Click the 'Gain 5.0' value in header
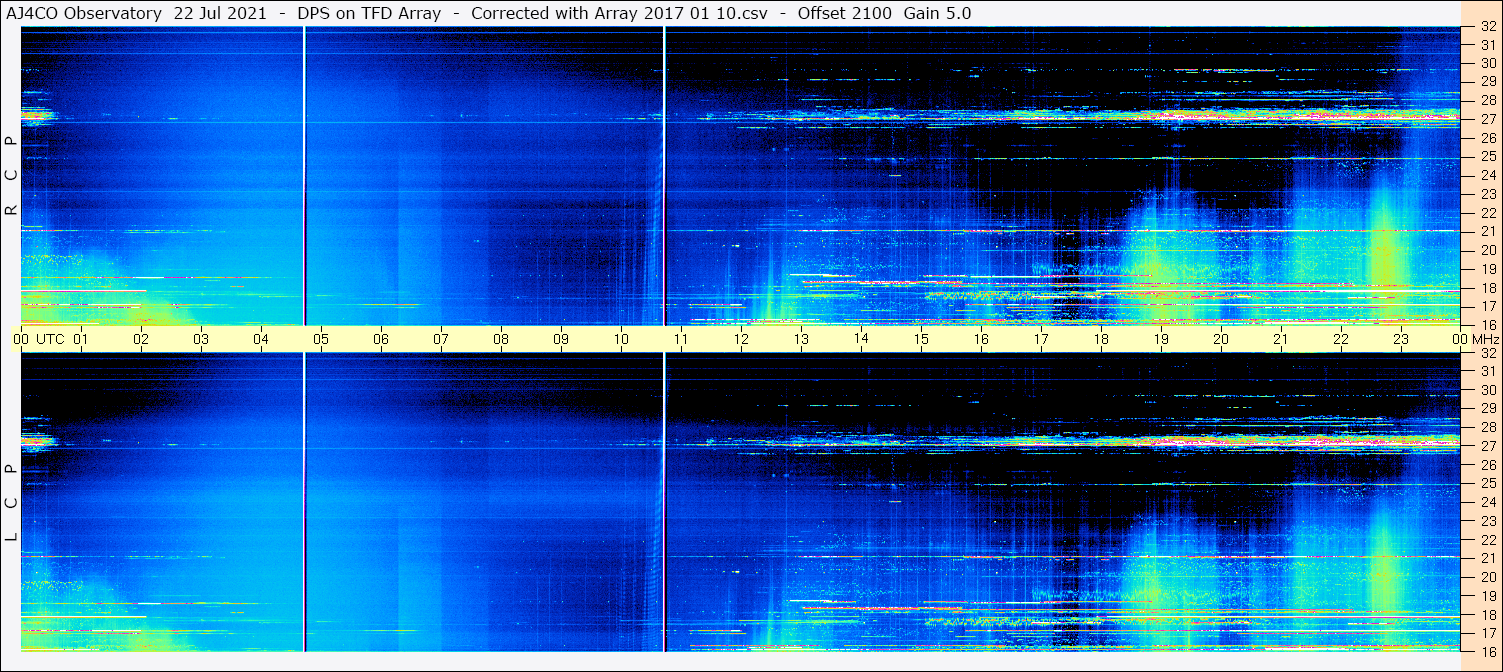This screenshot has width=1503, height=672. click(937, 13)
